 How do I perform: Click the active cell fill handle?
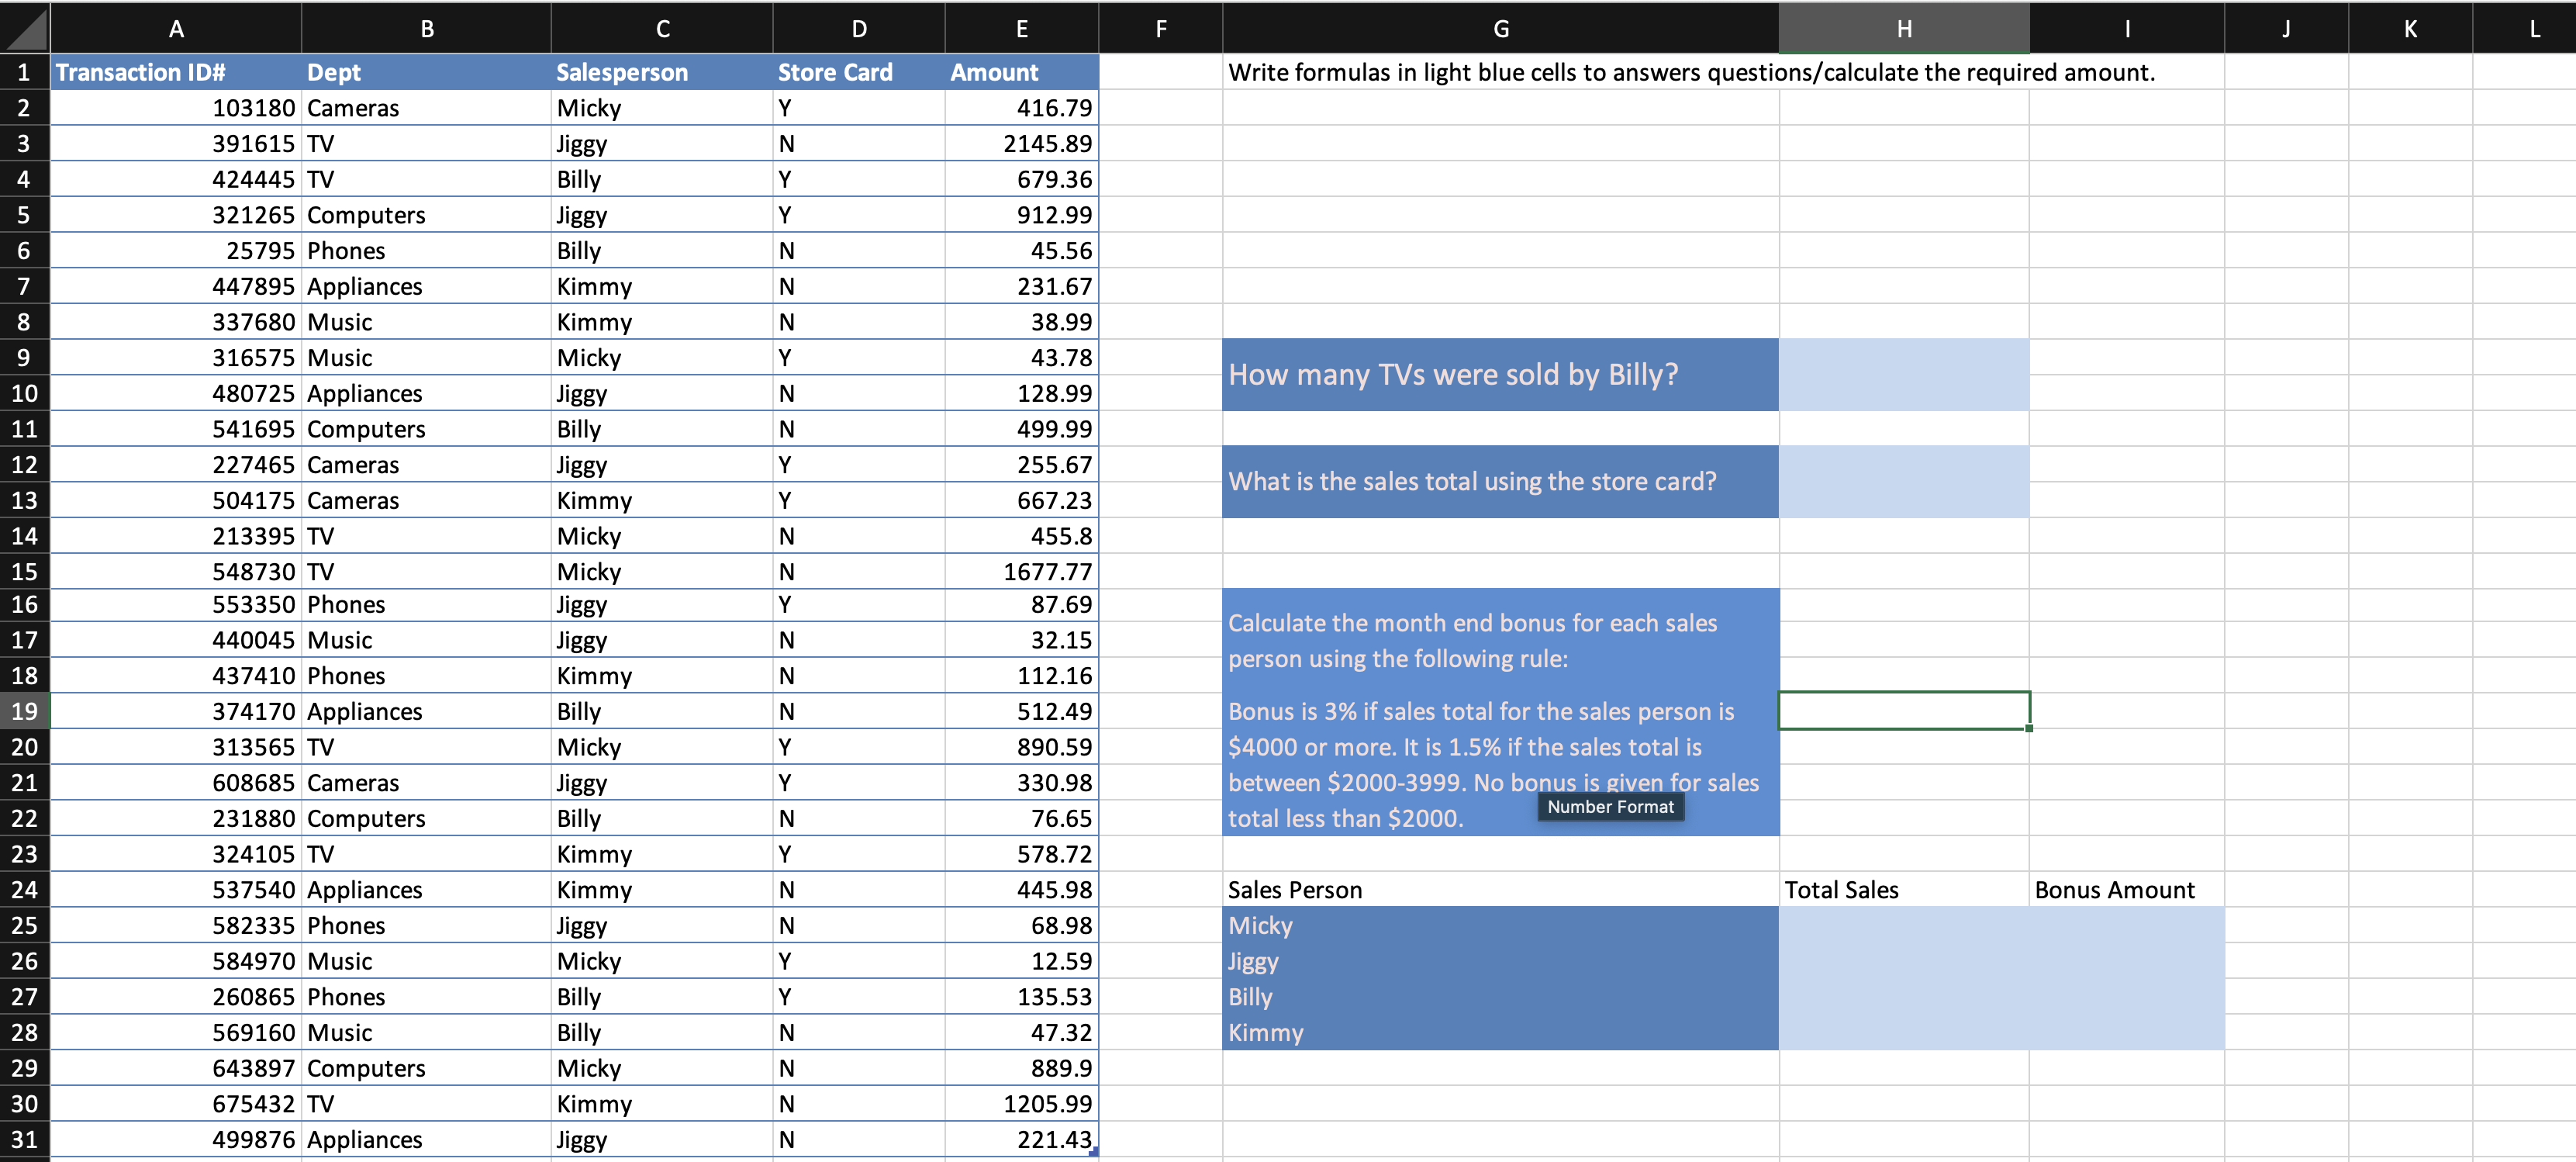point(2029,728)
